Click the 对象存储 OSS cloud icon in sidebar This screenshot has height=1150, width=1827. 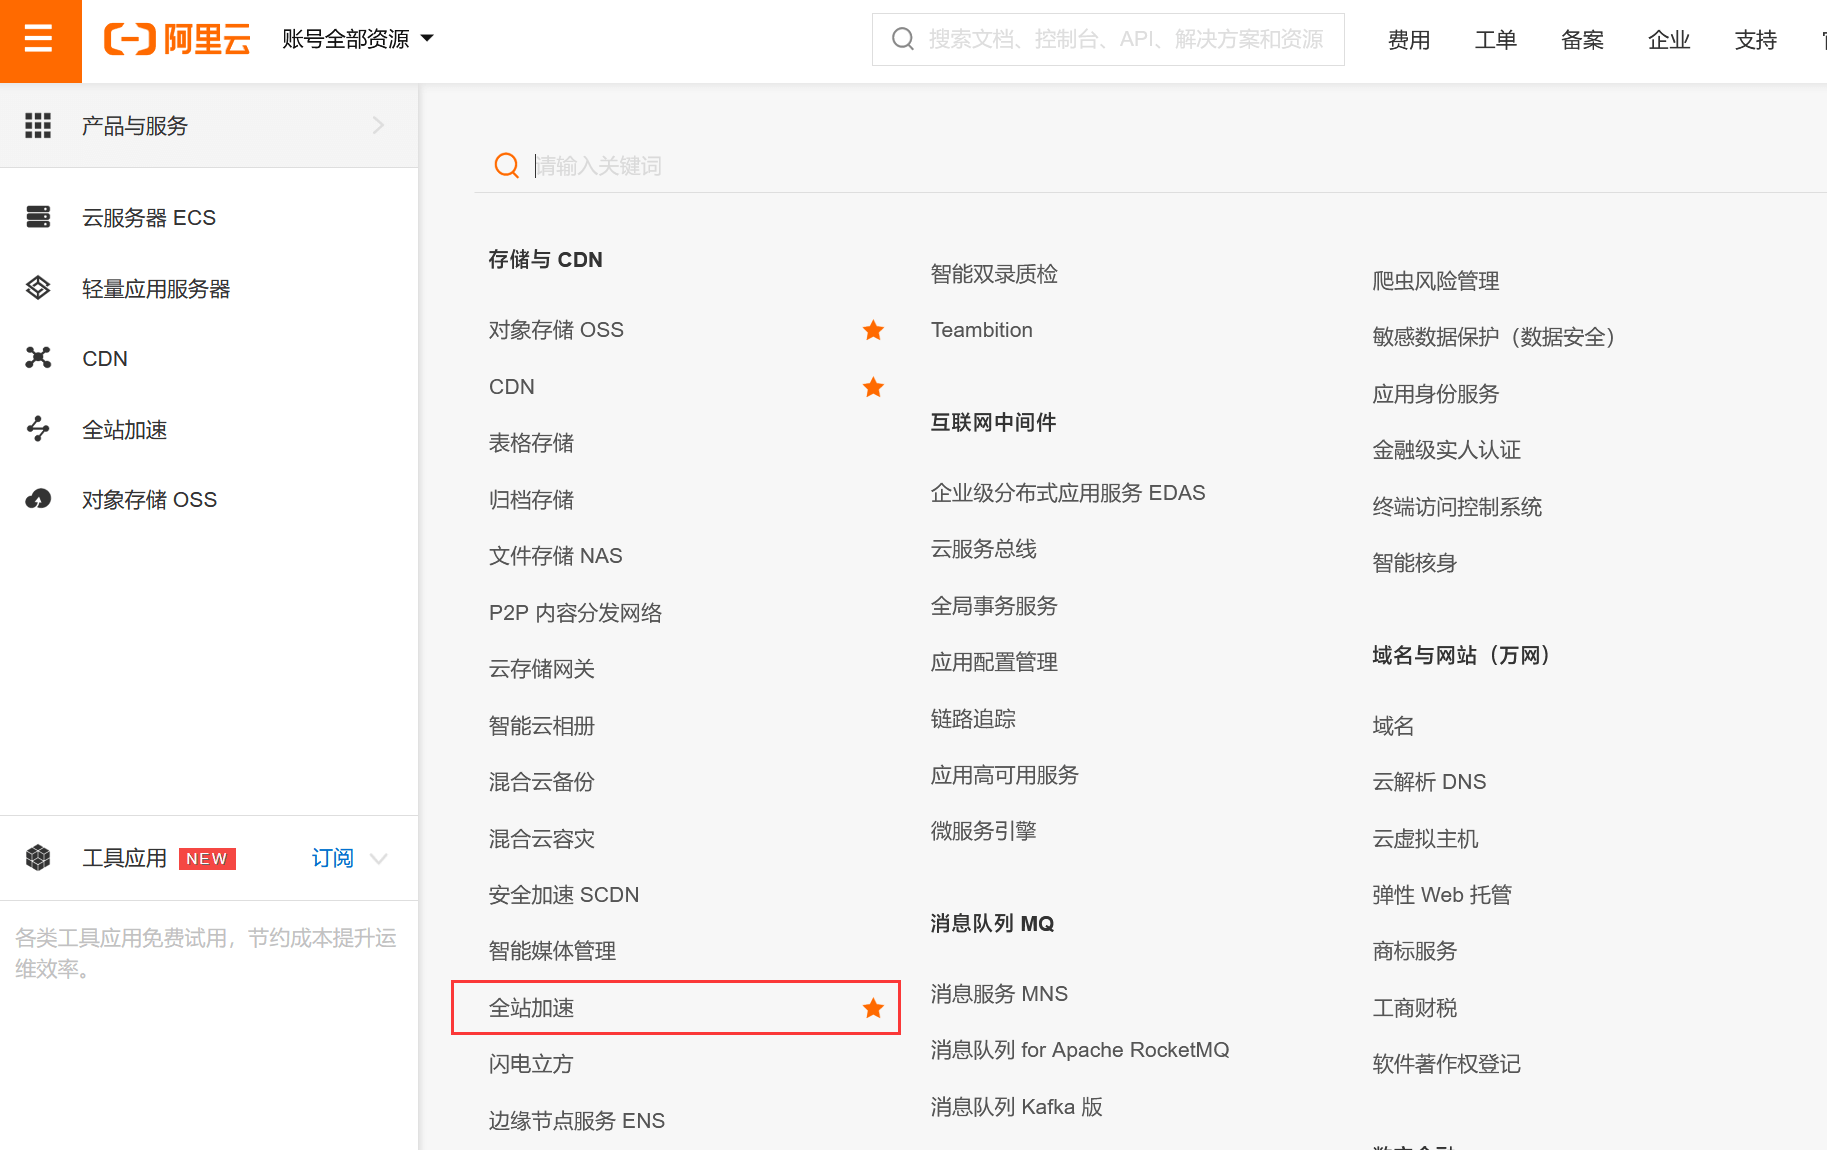point(38,499)
